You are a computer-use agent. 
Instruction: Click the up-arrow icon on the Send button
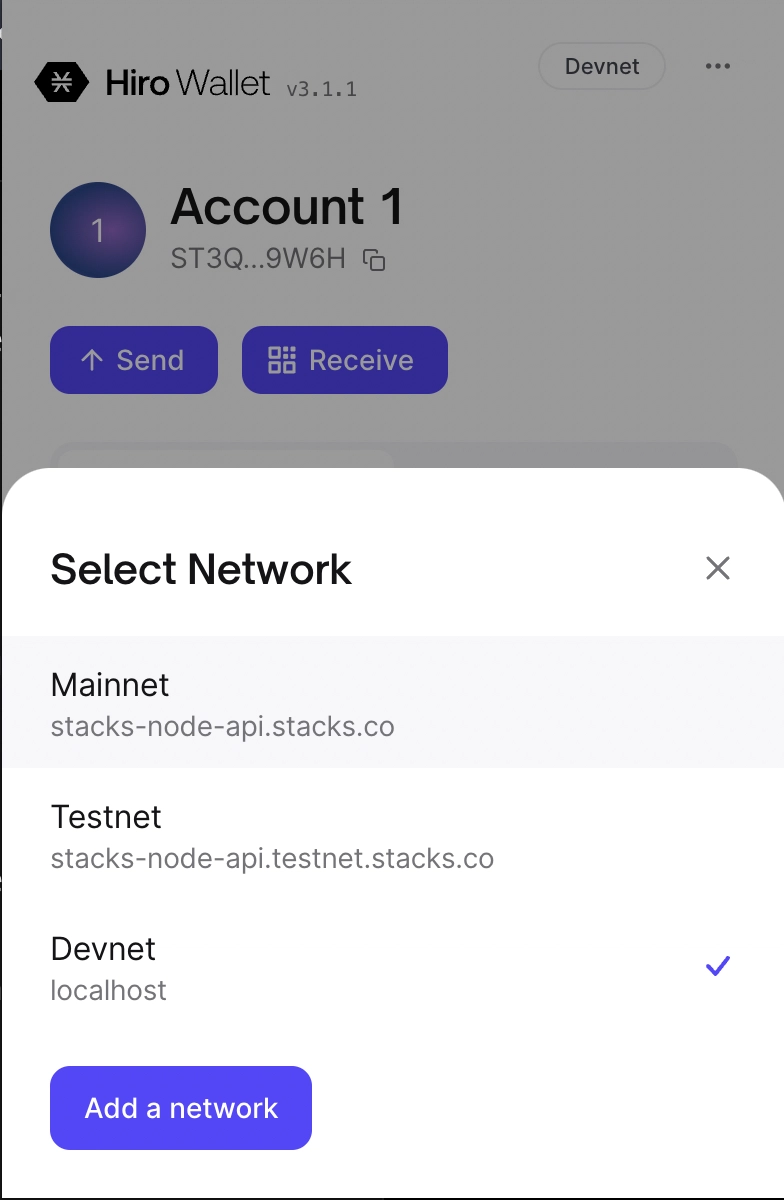tap(92, 360)
